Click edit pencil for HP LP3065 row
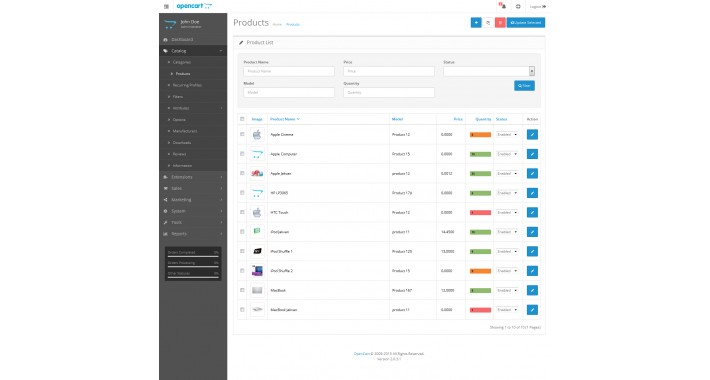This screenshot has width=710, height=380. (x=532, y=193)
